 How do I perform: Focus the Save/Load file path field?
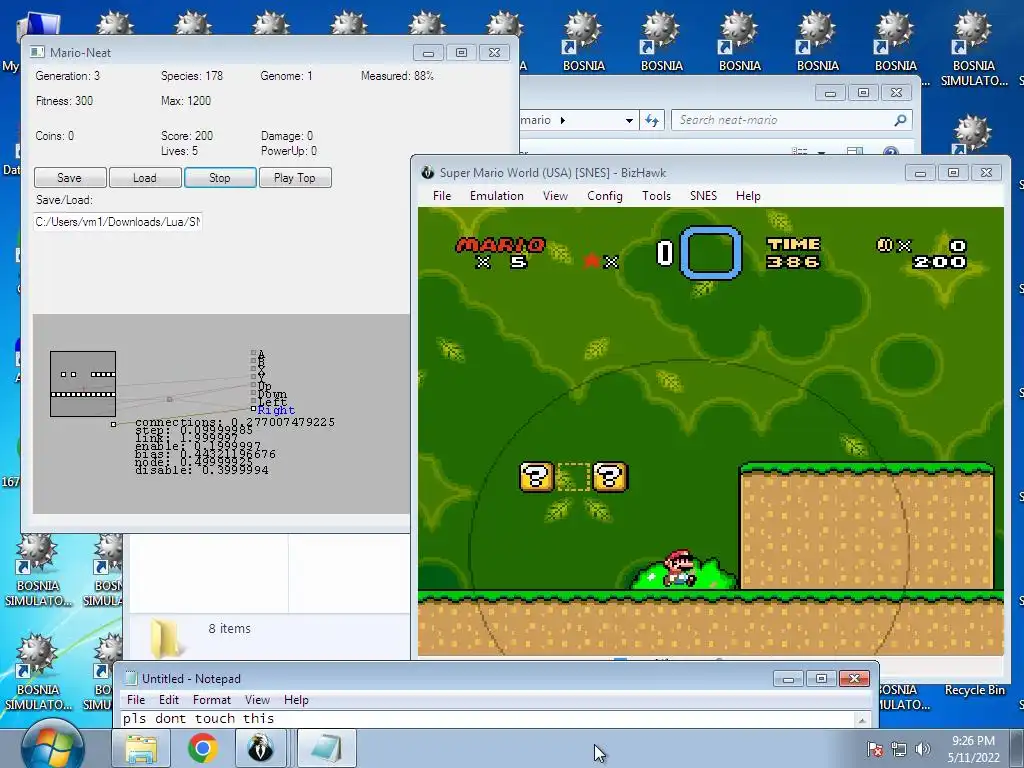(118, 221)
